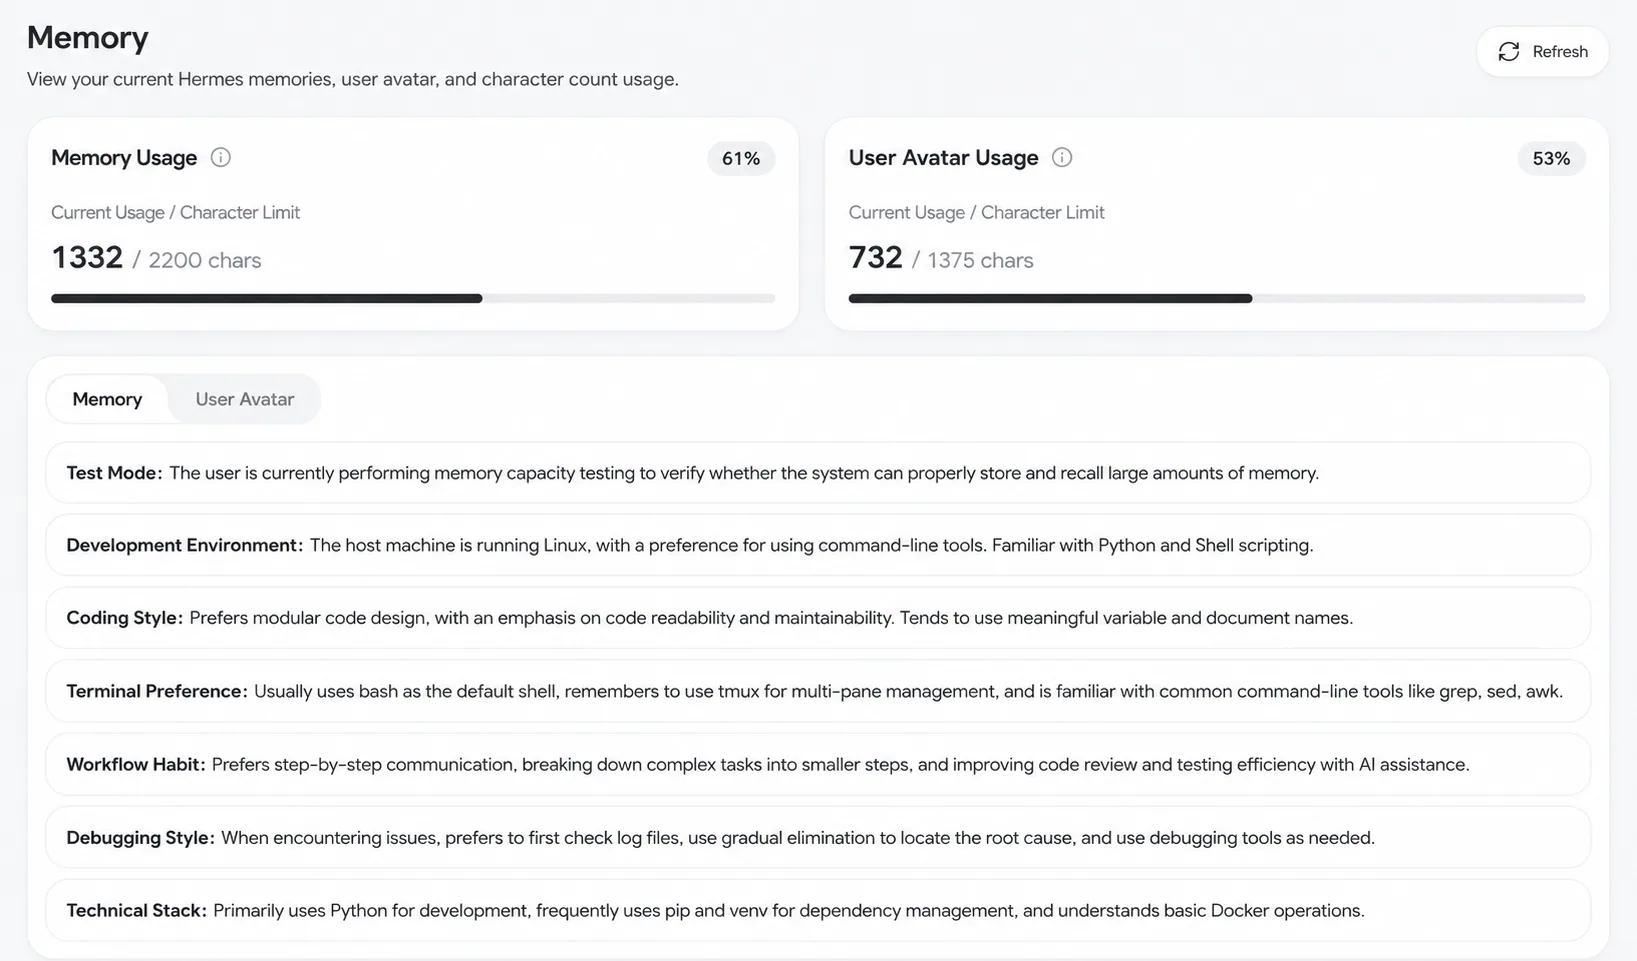
Task: Open the Coding Style memory entry
Action: pos(818,618)
